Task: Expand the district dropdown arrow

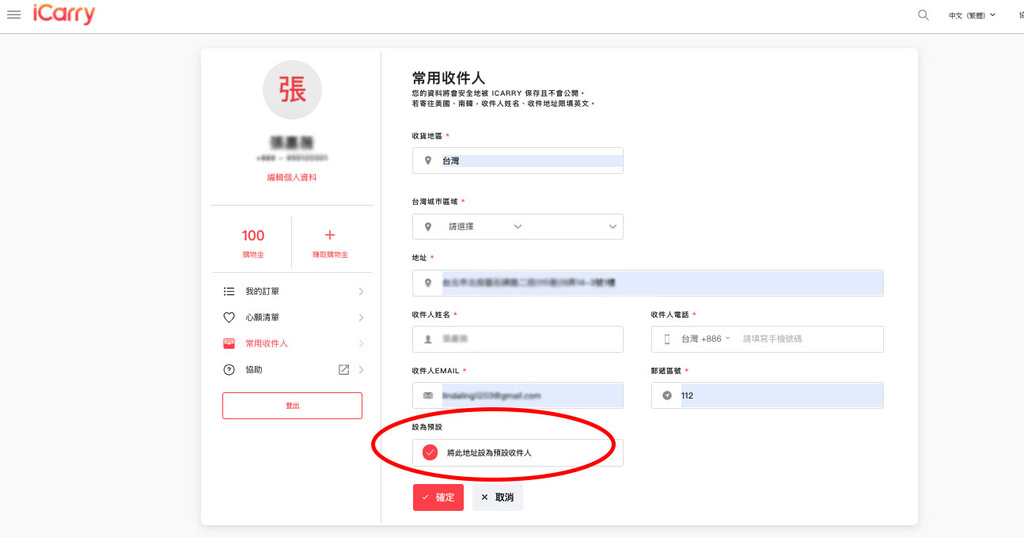Action: pos(612,227)
